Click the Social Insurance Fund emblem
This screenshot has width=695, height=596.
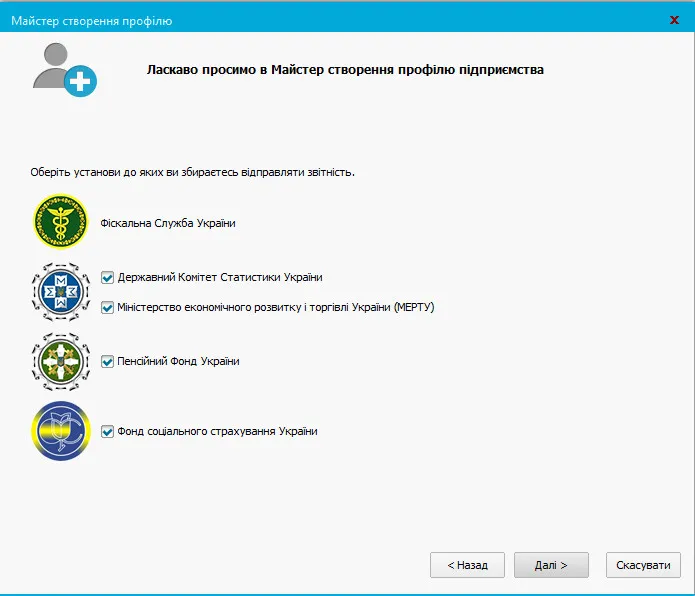click(x=61, y=431)
